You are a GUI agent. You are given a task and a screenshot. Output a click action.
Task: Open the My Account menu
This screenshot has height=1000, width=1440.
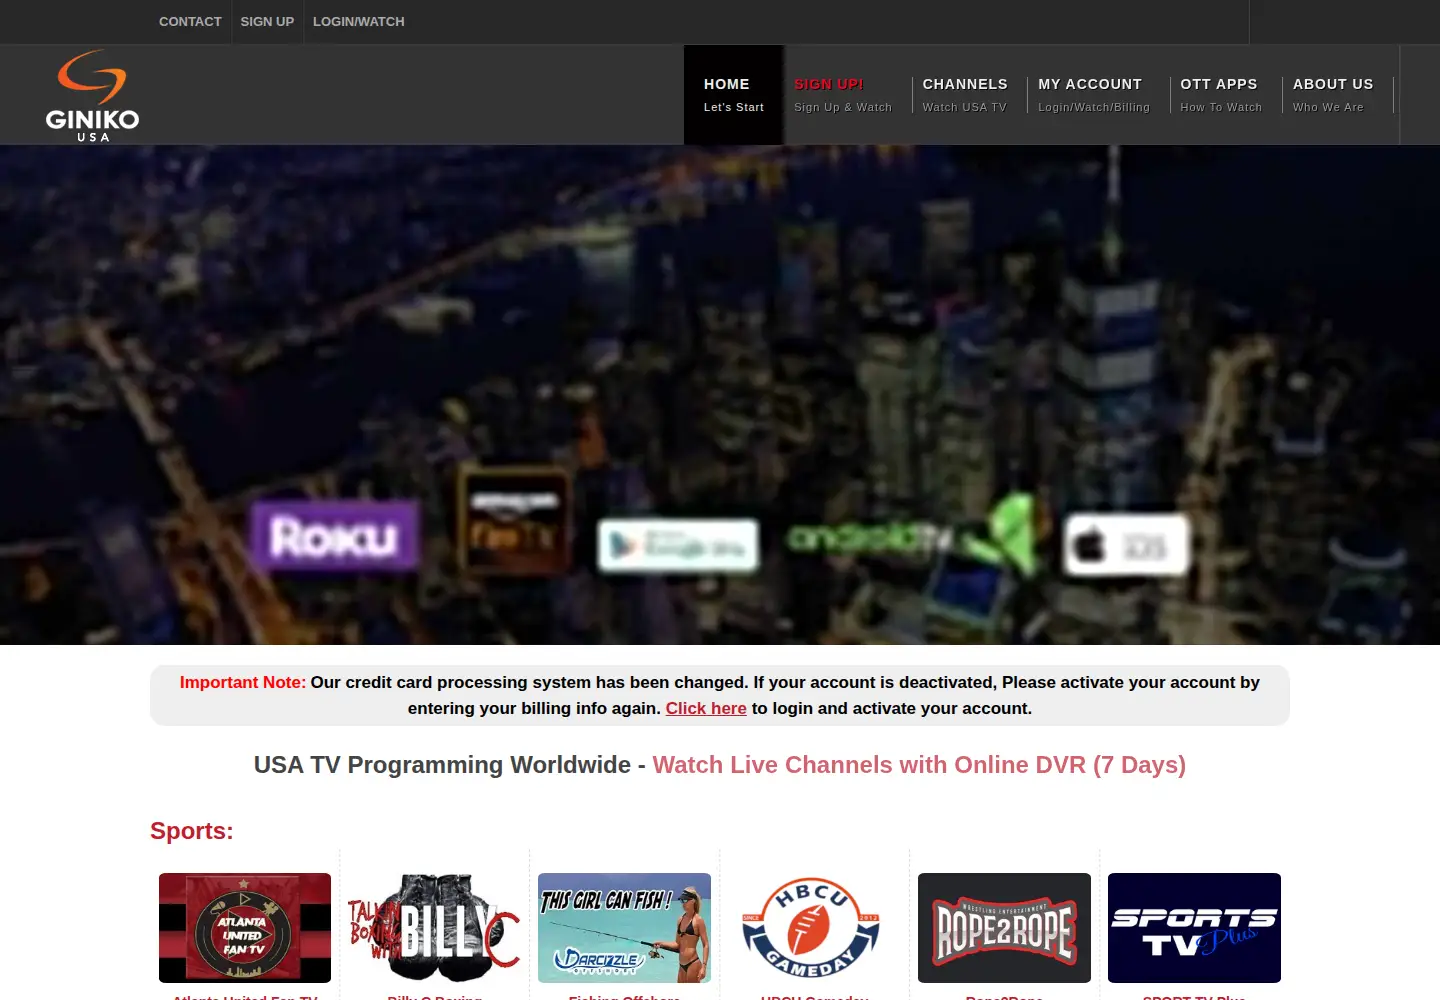coord(1094,95)
